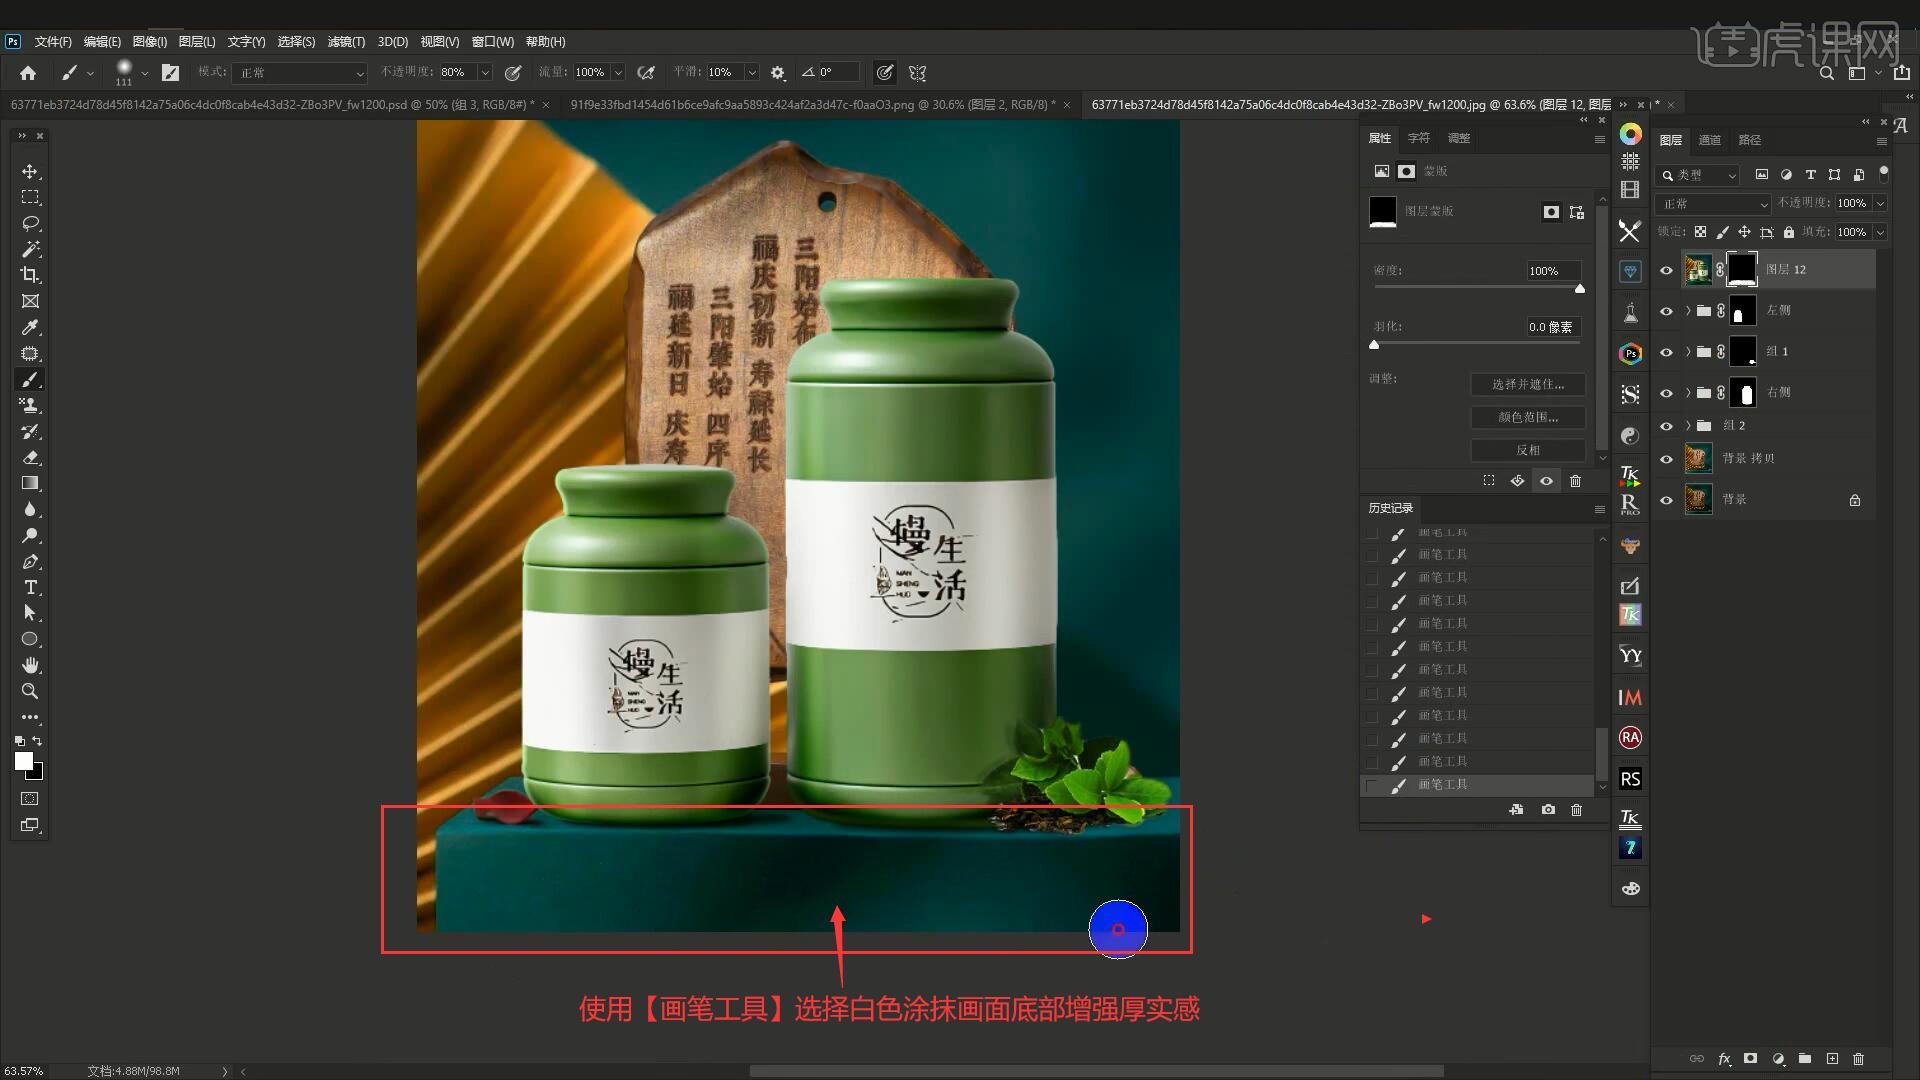The width and height of the screenshot is (1920, 1080).
Task: Select the Eyedropper tool
Action: tap(30, 328)
